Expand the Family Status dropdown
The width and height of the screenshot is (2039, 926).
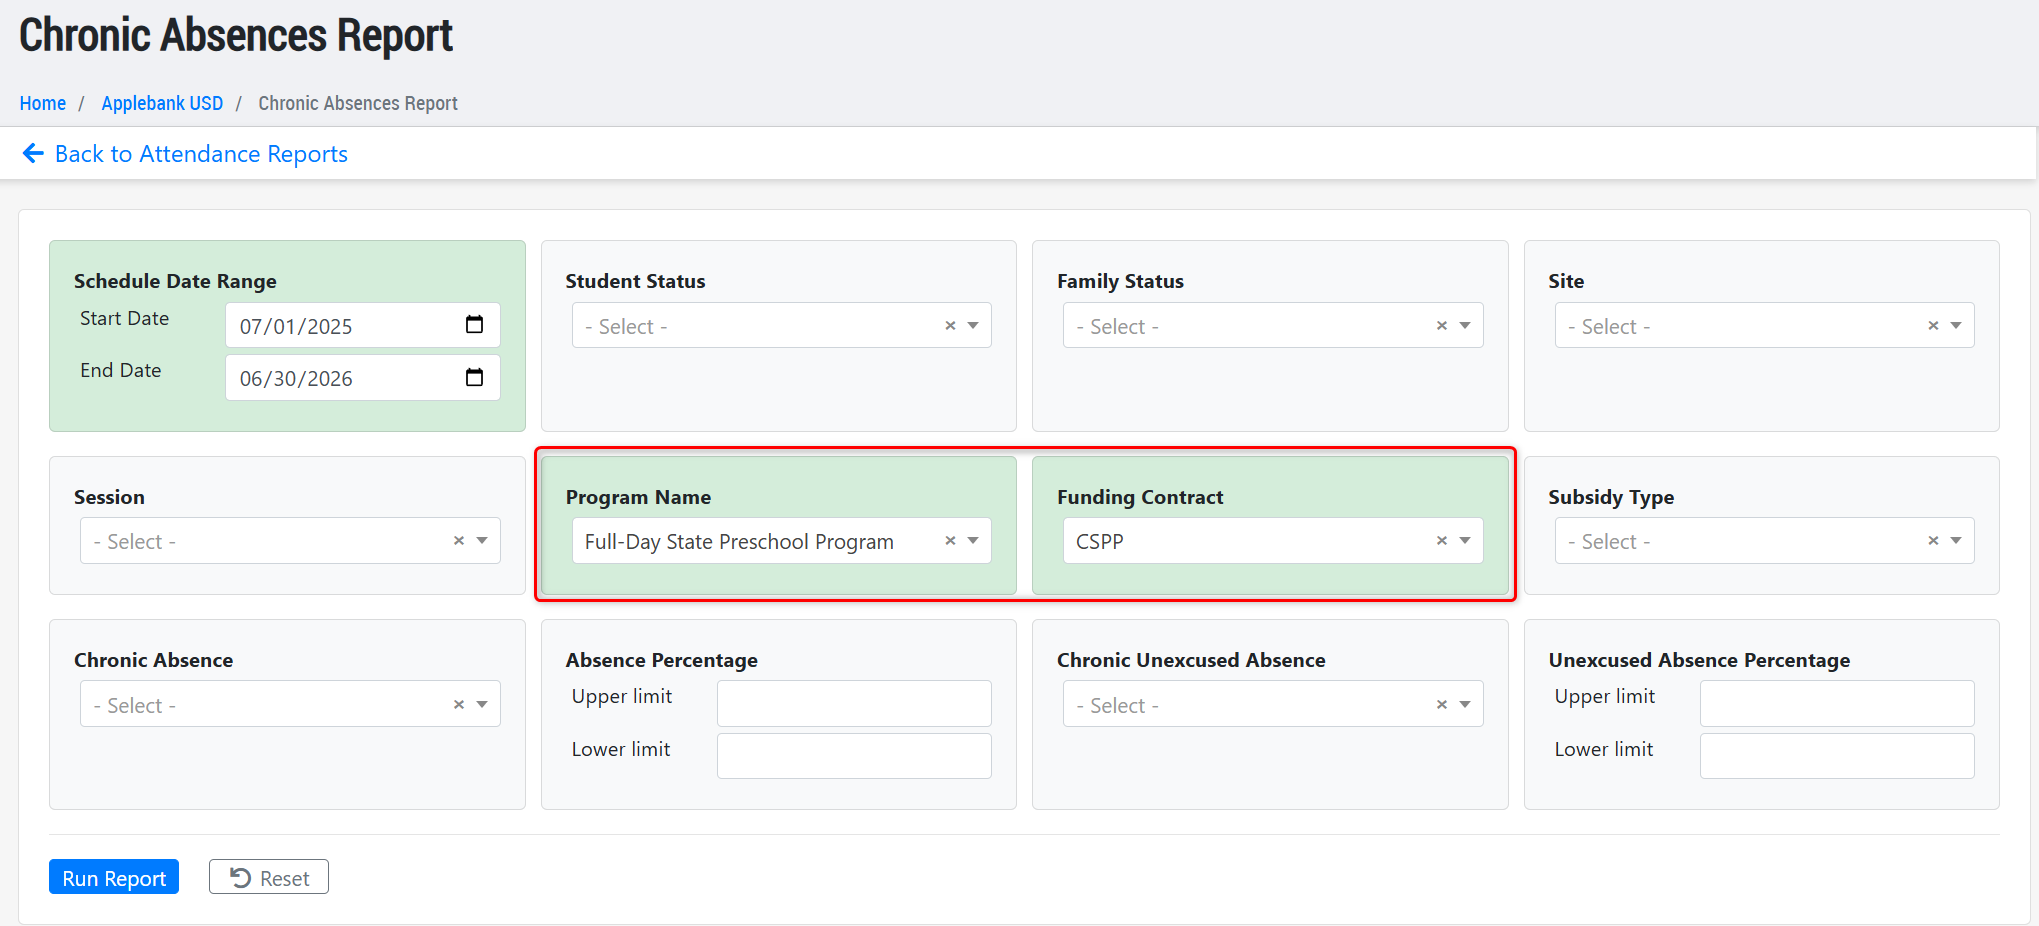(1465, 326)
